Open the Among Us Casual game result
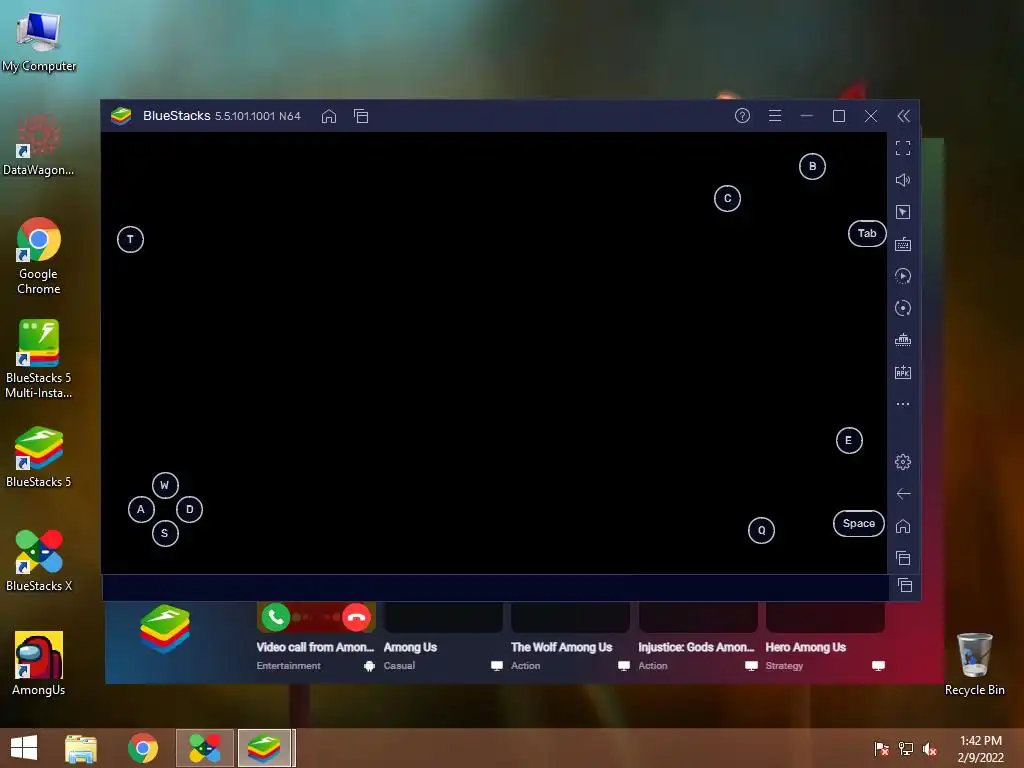Screen dimensions: 1024x768 (443, 638)
